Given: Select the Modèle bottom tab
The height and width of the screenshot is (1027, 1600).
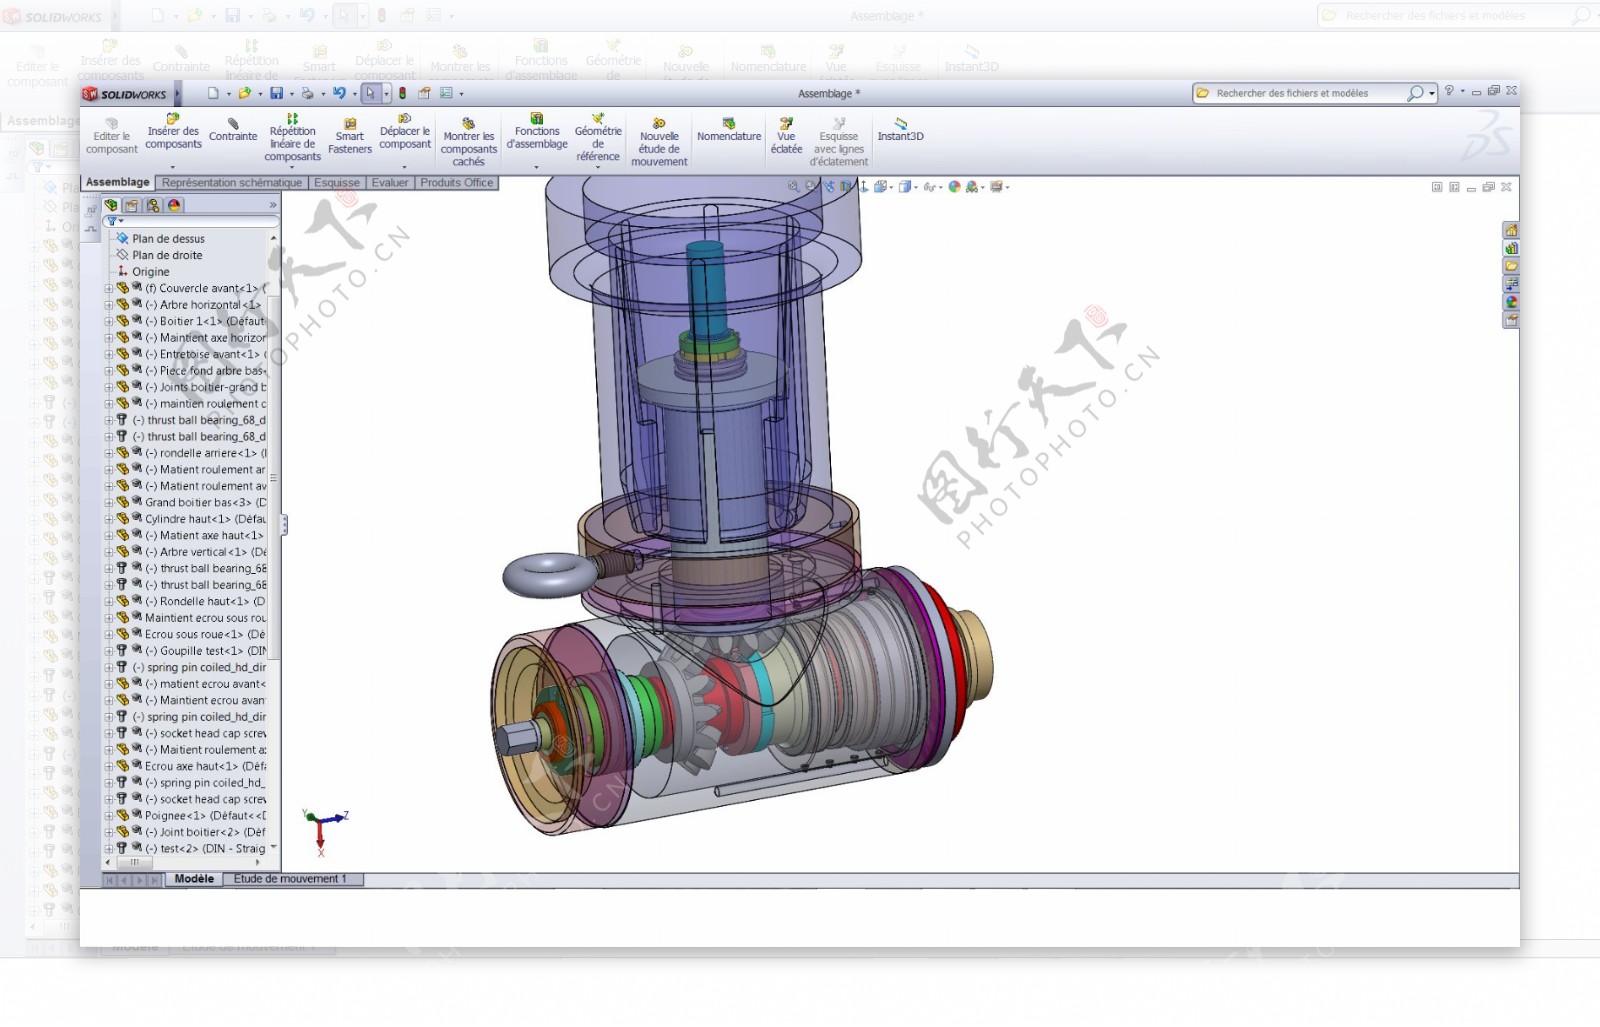Looking at the screenshot, I should click(194, 879).
